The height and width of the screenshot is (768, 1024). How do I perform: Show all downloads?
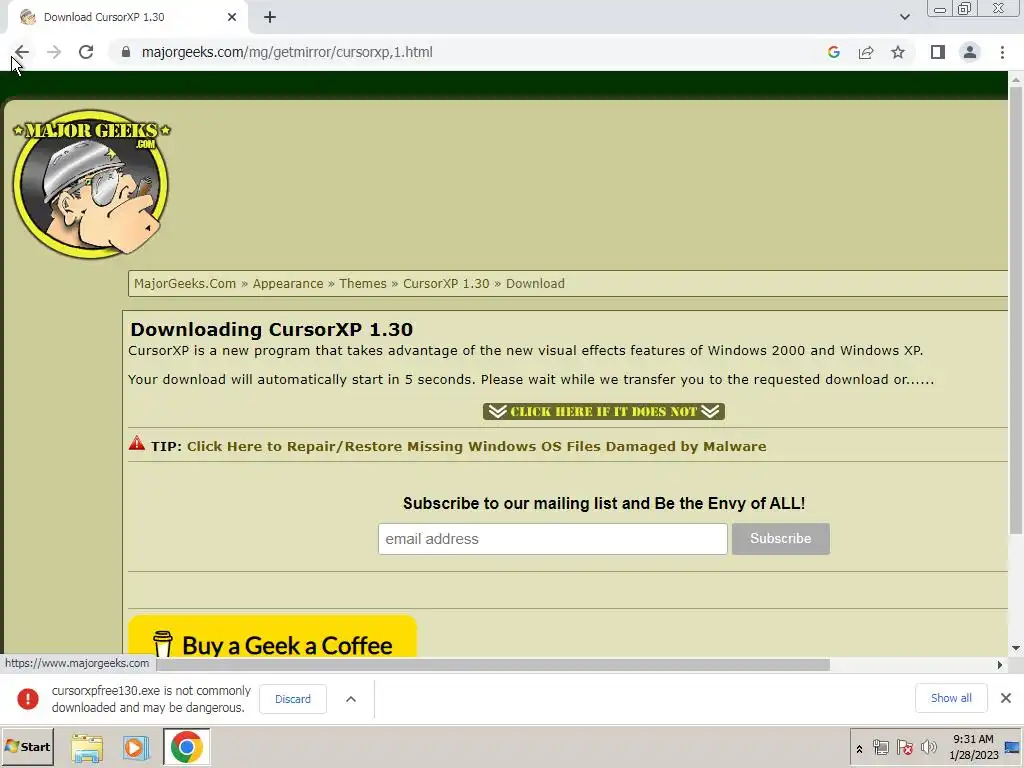tap(951, 698)
